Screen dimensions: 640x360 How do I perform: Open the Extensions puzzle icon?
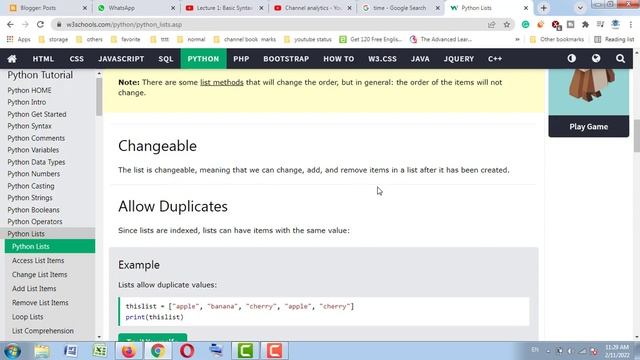(585, 24)
